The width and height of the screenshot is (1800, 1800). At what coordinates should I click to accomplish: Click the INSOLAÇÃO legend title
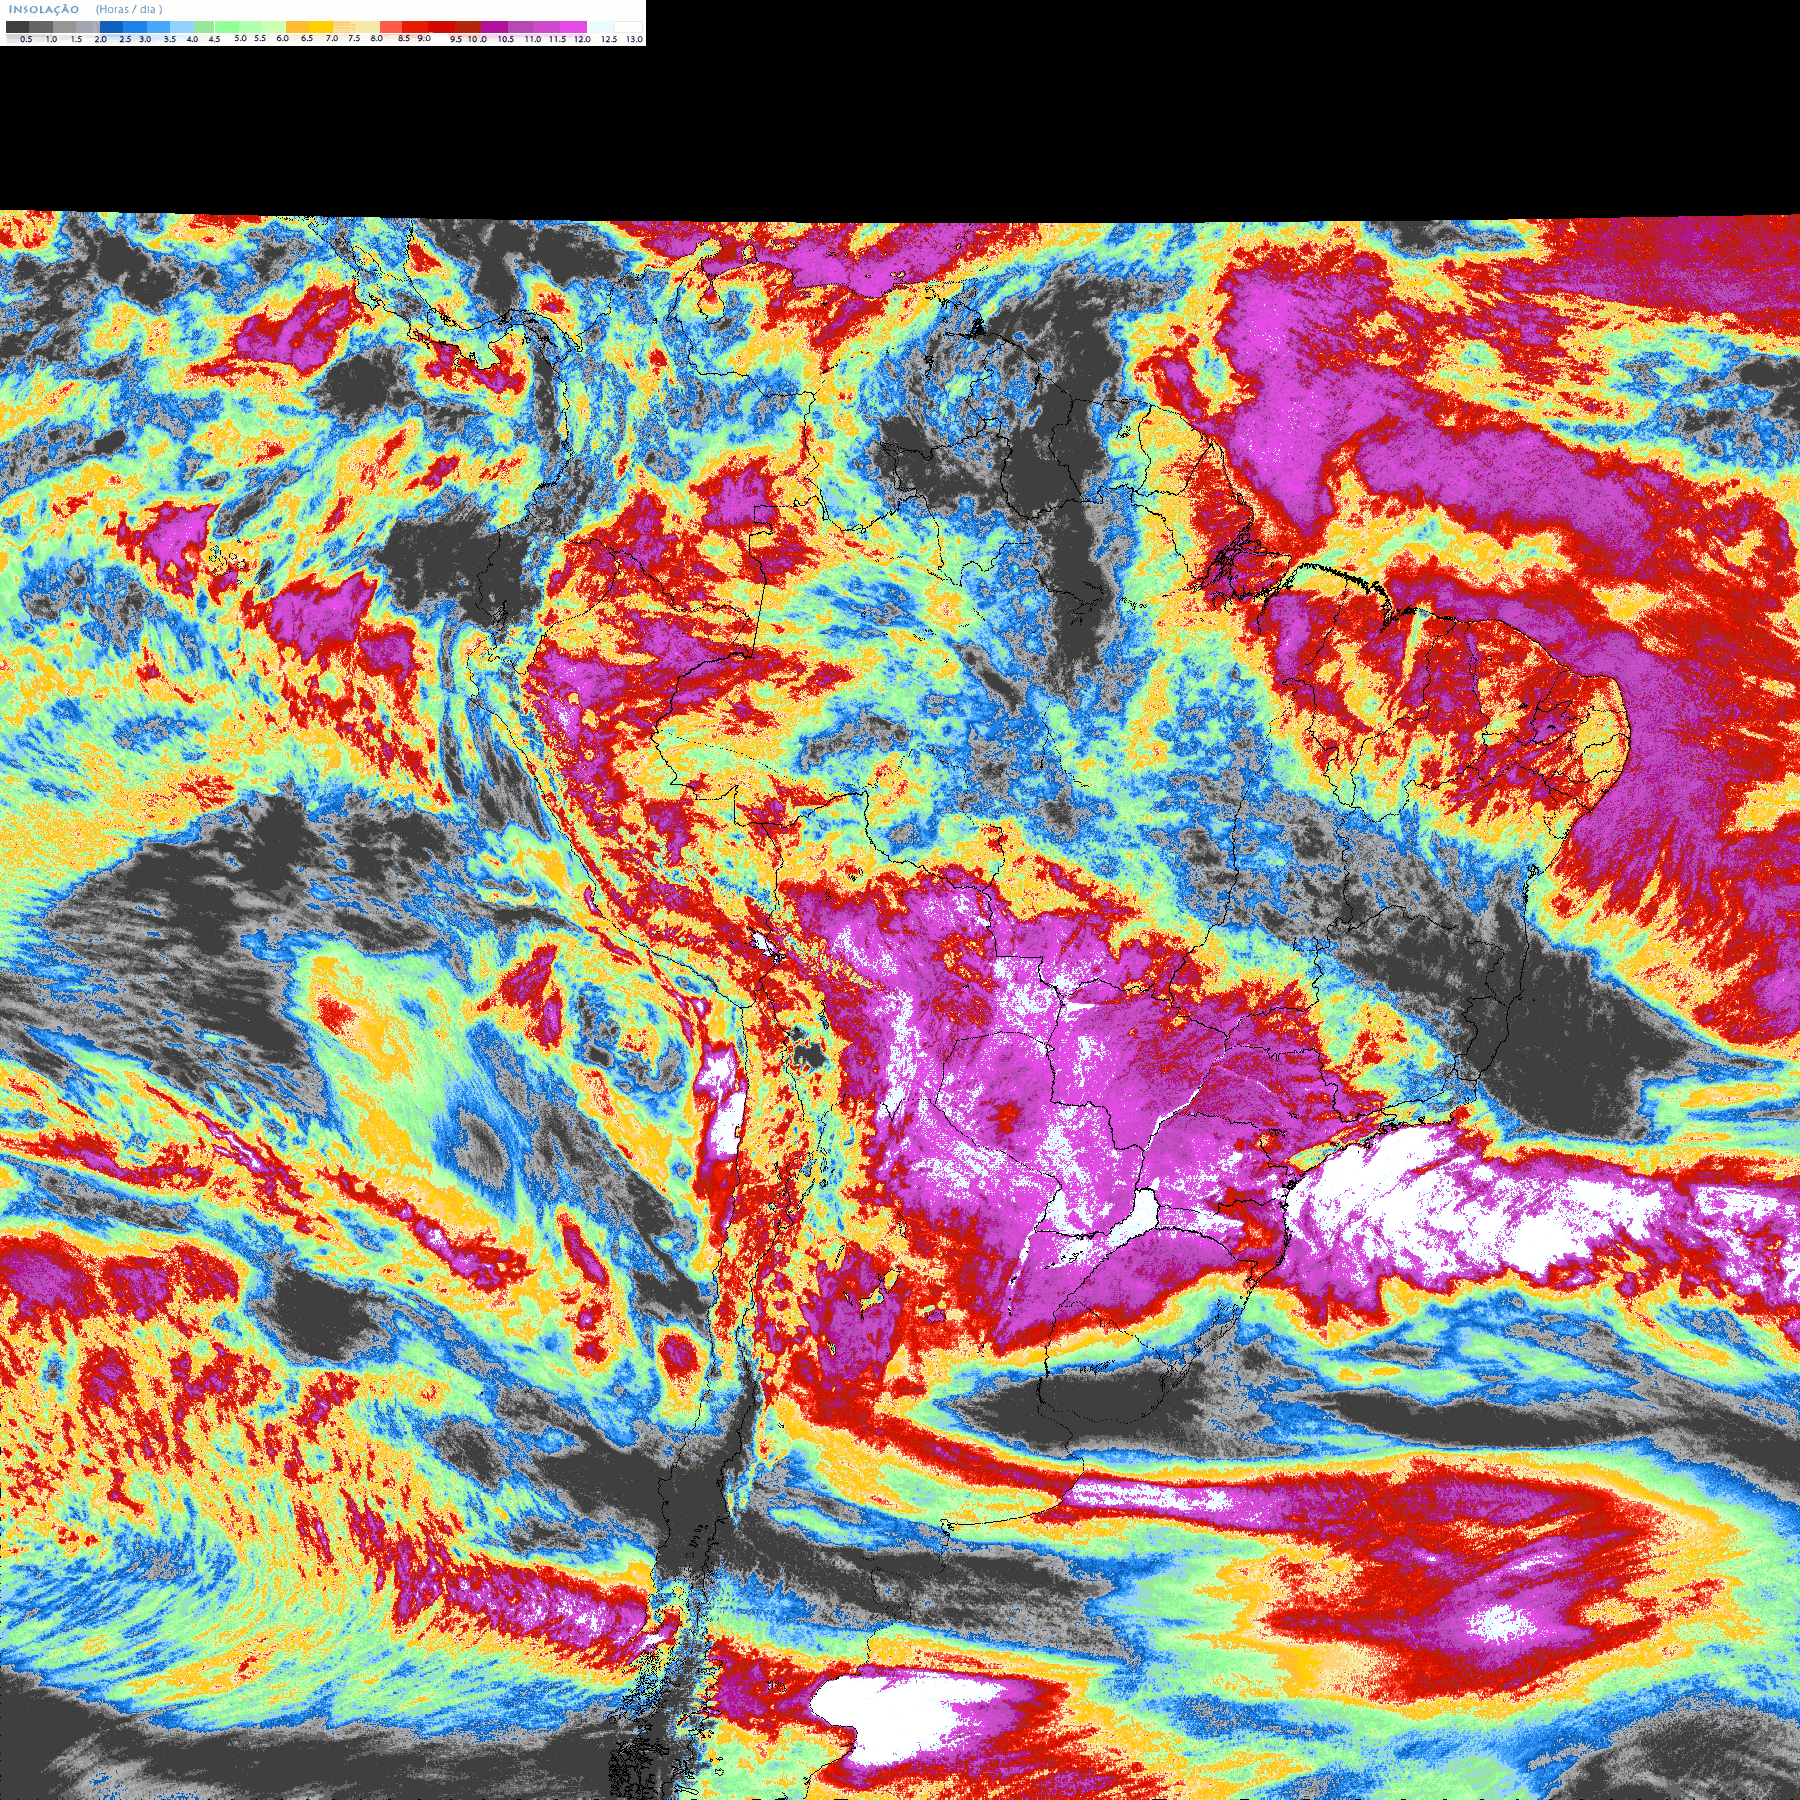pos(44,9)
